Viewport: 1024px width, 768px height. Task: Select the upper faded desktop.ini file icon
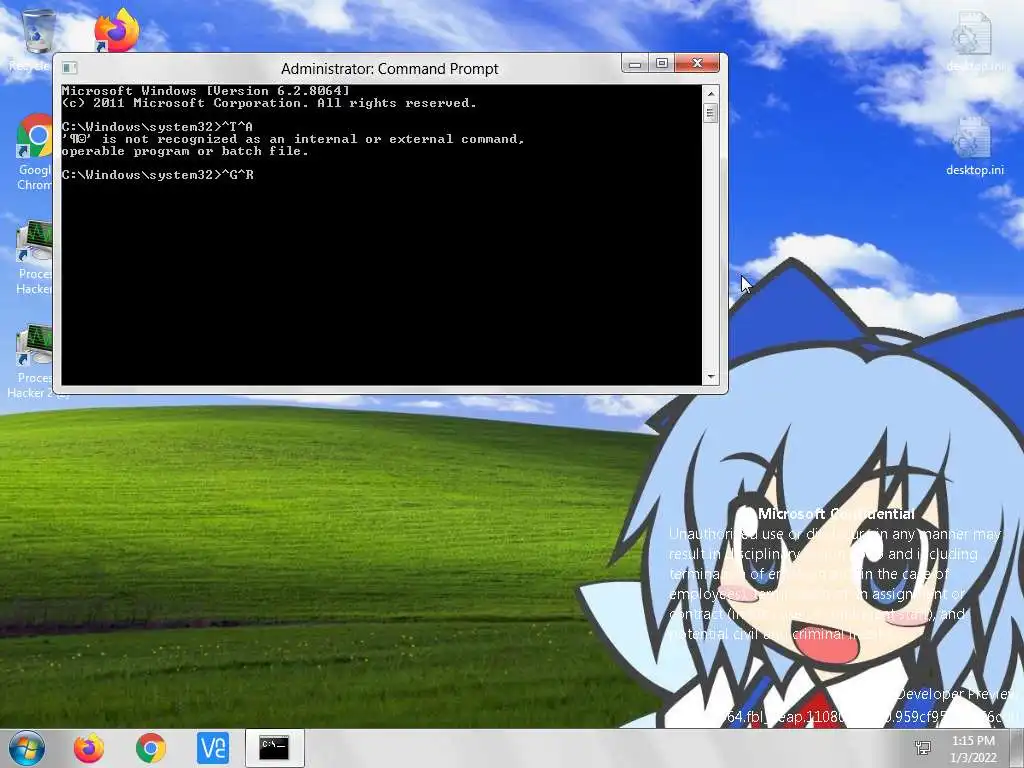coord(974,40)
